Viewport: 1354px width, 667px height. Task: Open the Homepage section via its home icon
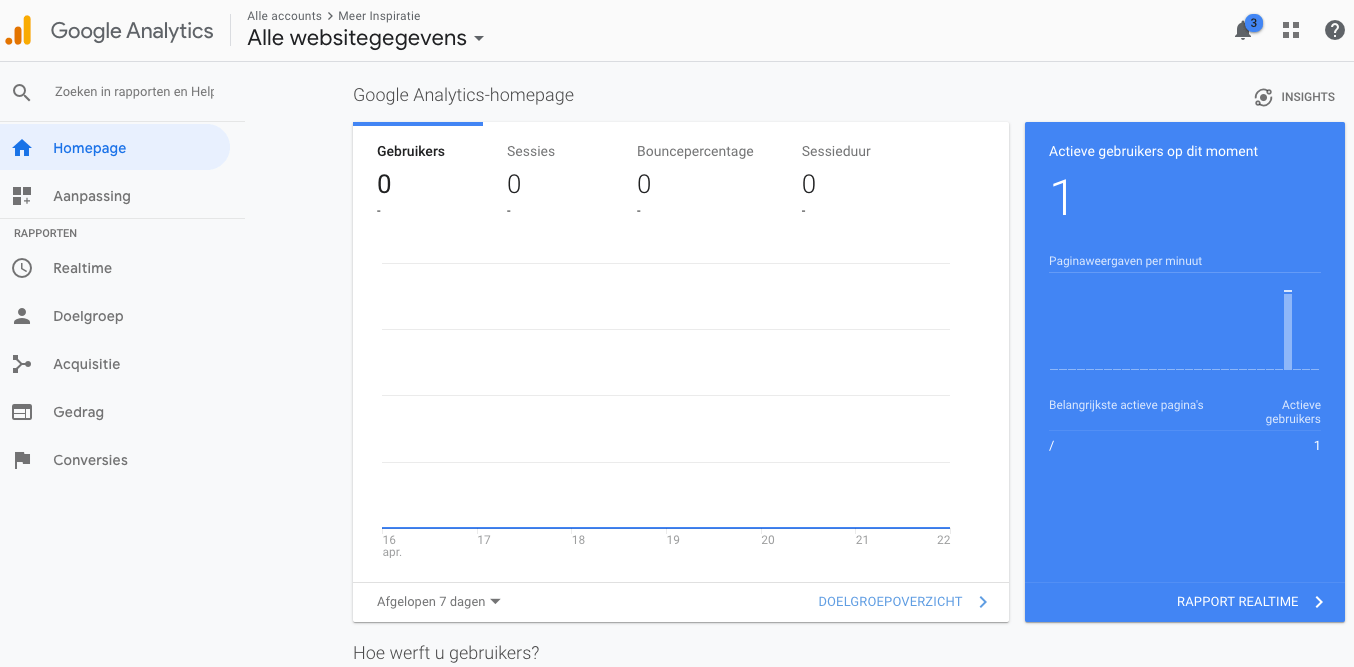pos(22,146)
